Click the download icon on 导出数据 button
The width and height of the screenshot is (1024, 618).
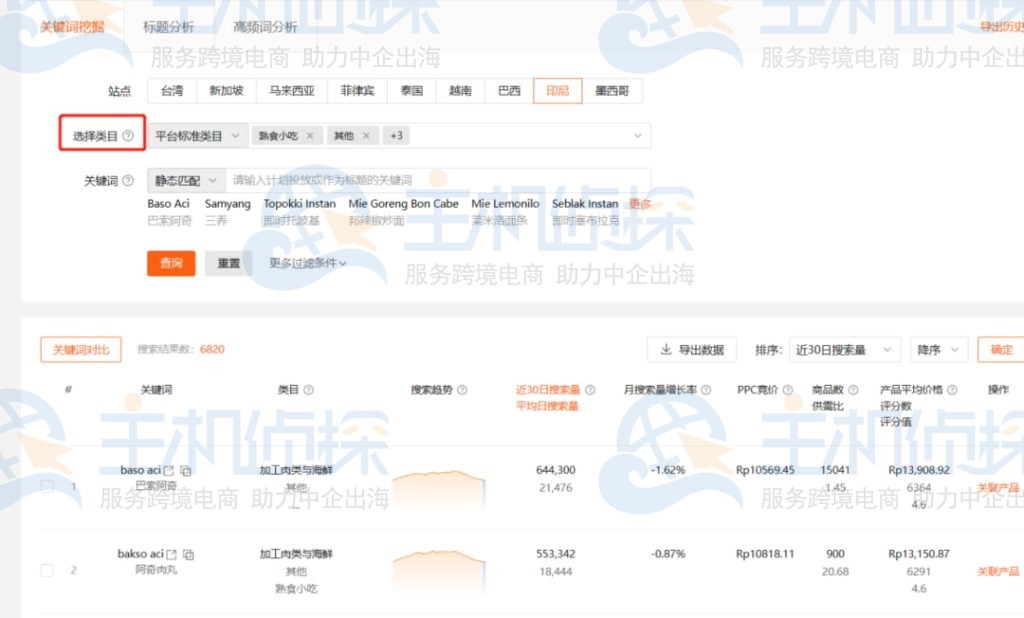[x=667, y=350]
